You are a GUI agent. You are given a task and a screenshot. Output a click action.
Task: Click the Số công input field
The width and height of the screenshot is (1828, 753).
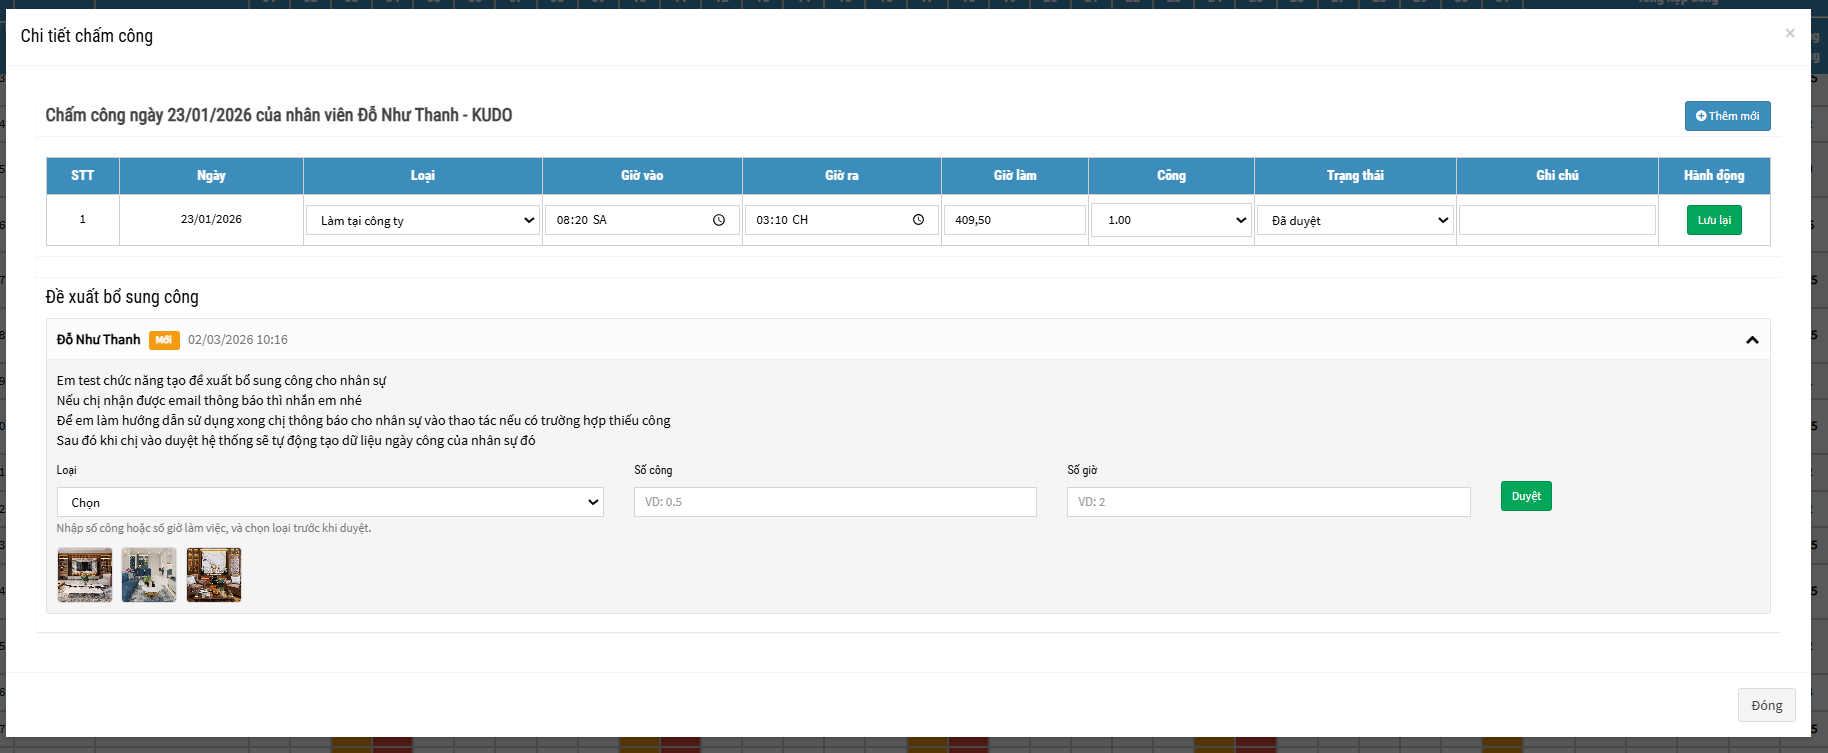pyautogui.click(x=834, y=502)
